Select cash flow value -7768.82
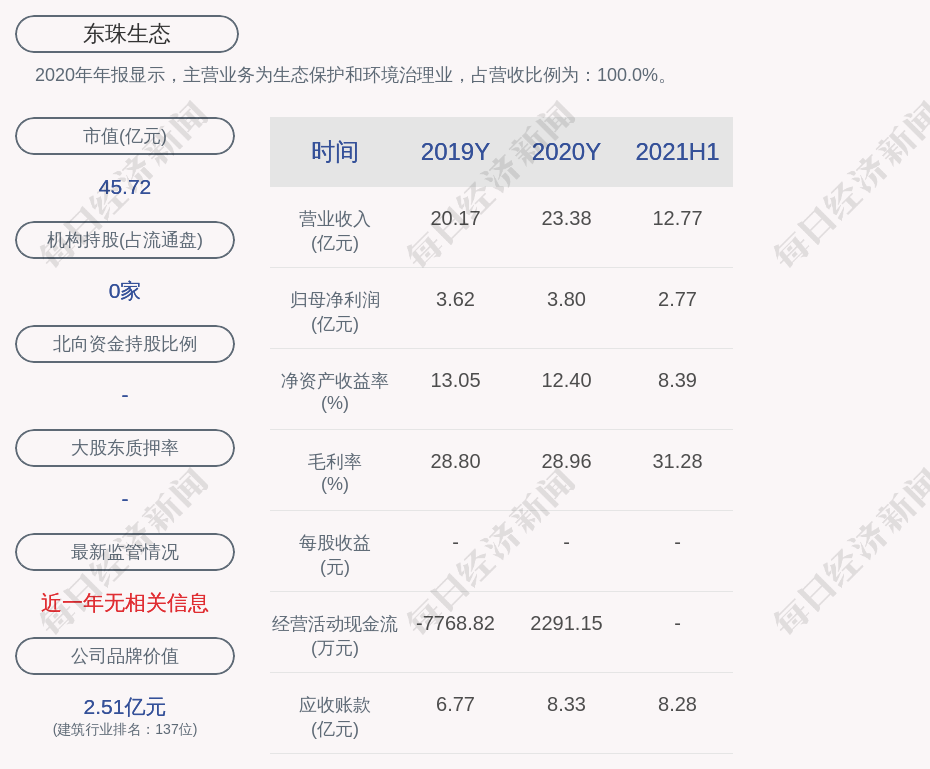 455,623
